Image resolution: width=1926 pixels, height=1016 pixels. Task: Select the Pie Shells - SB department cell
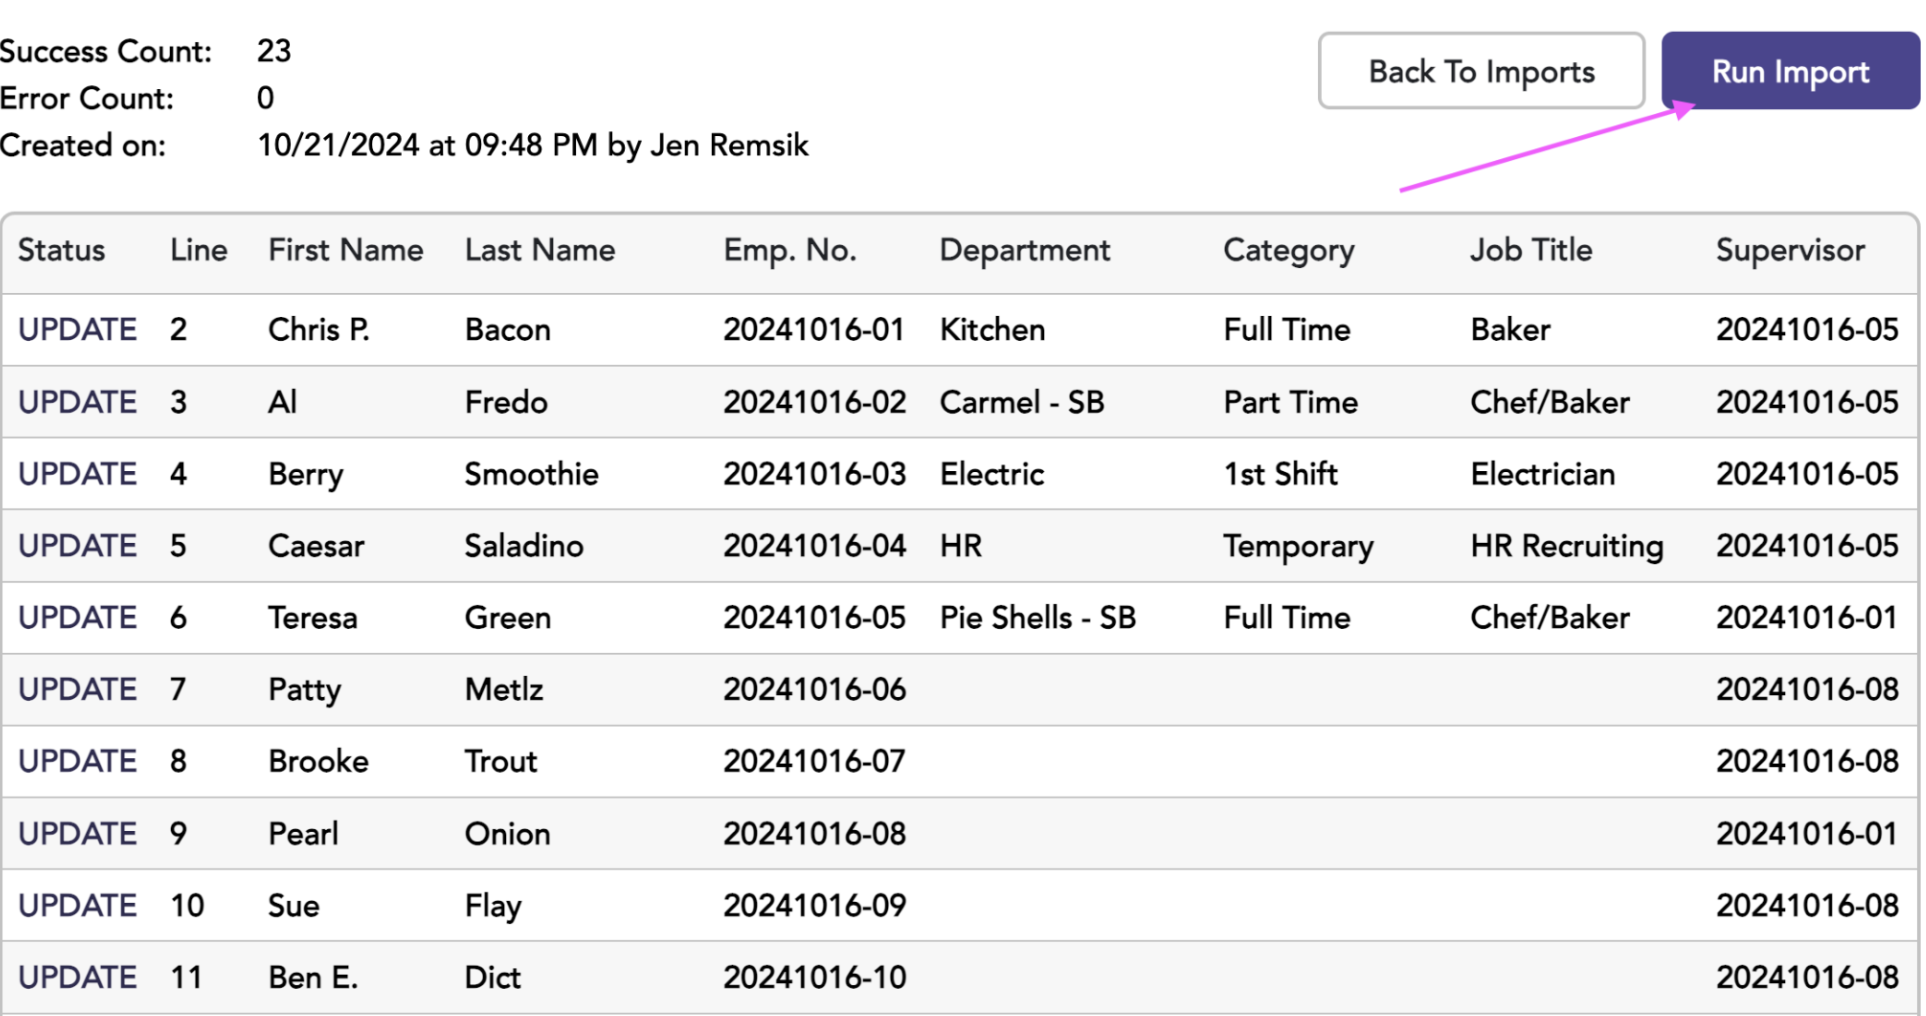(1038, 618)
